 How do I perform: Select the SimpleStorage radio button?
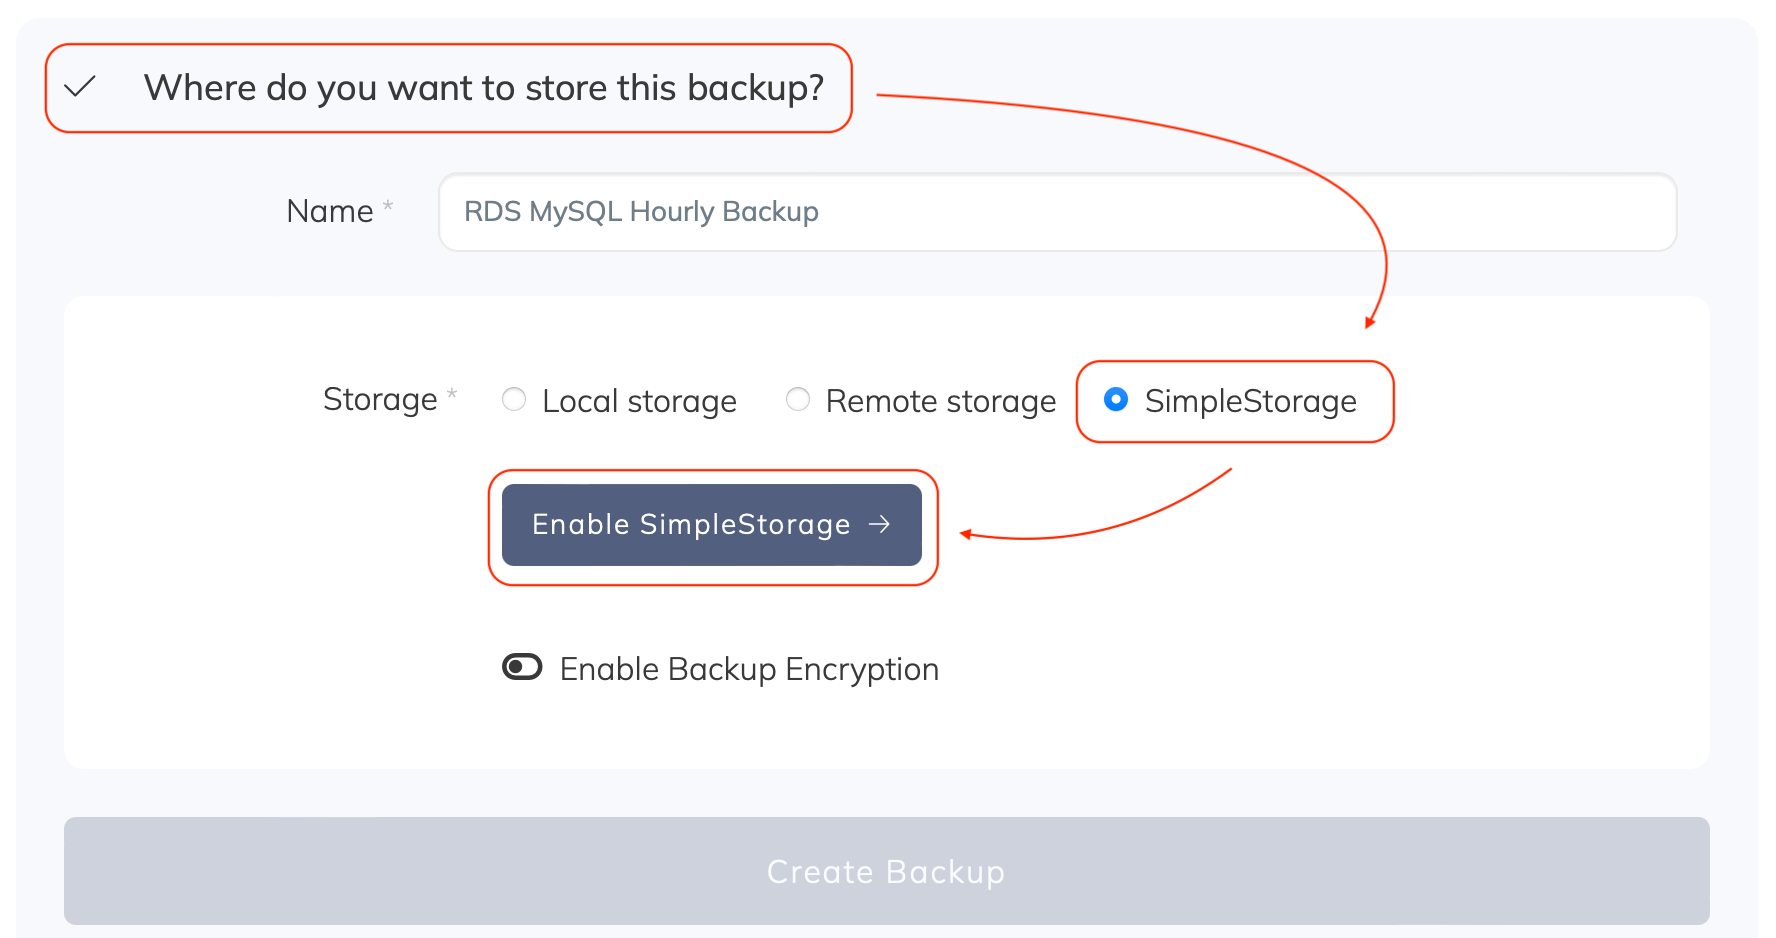(1116, 400)
